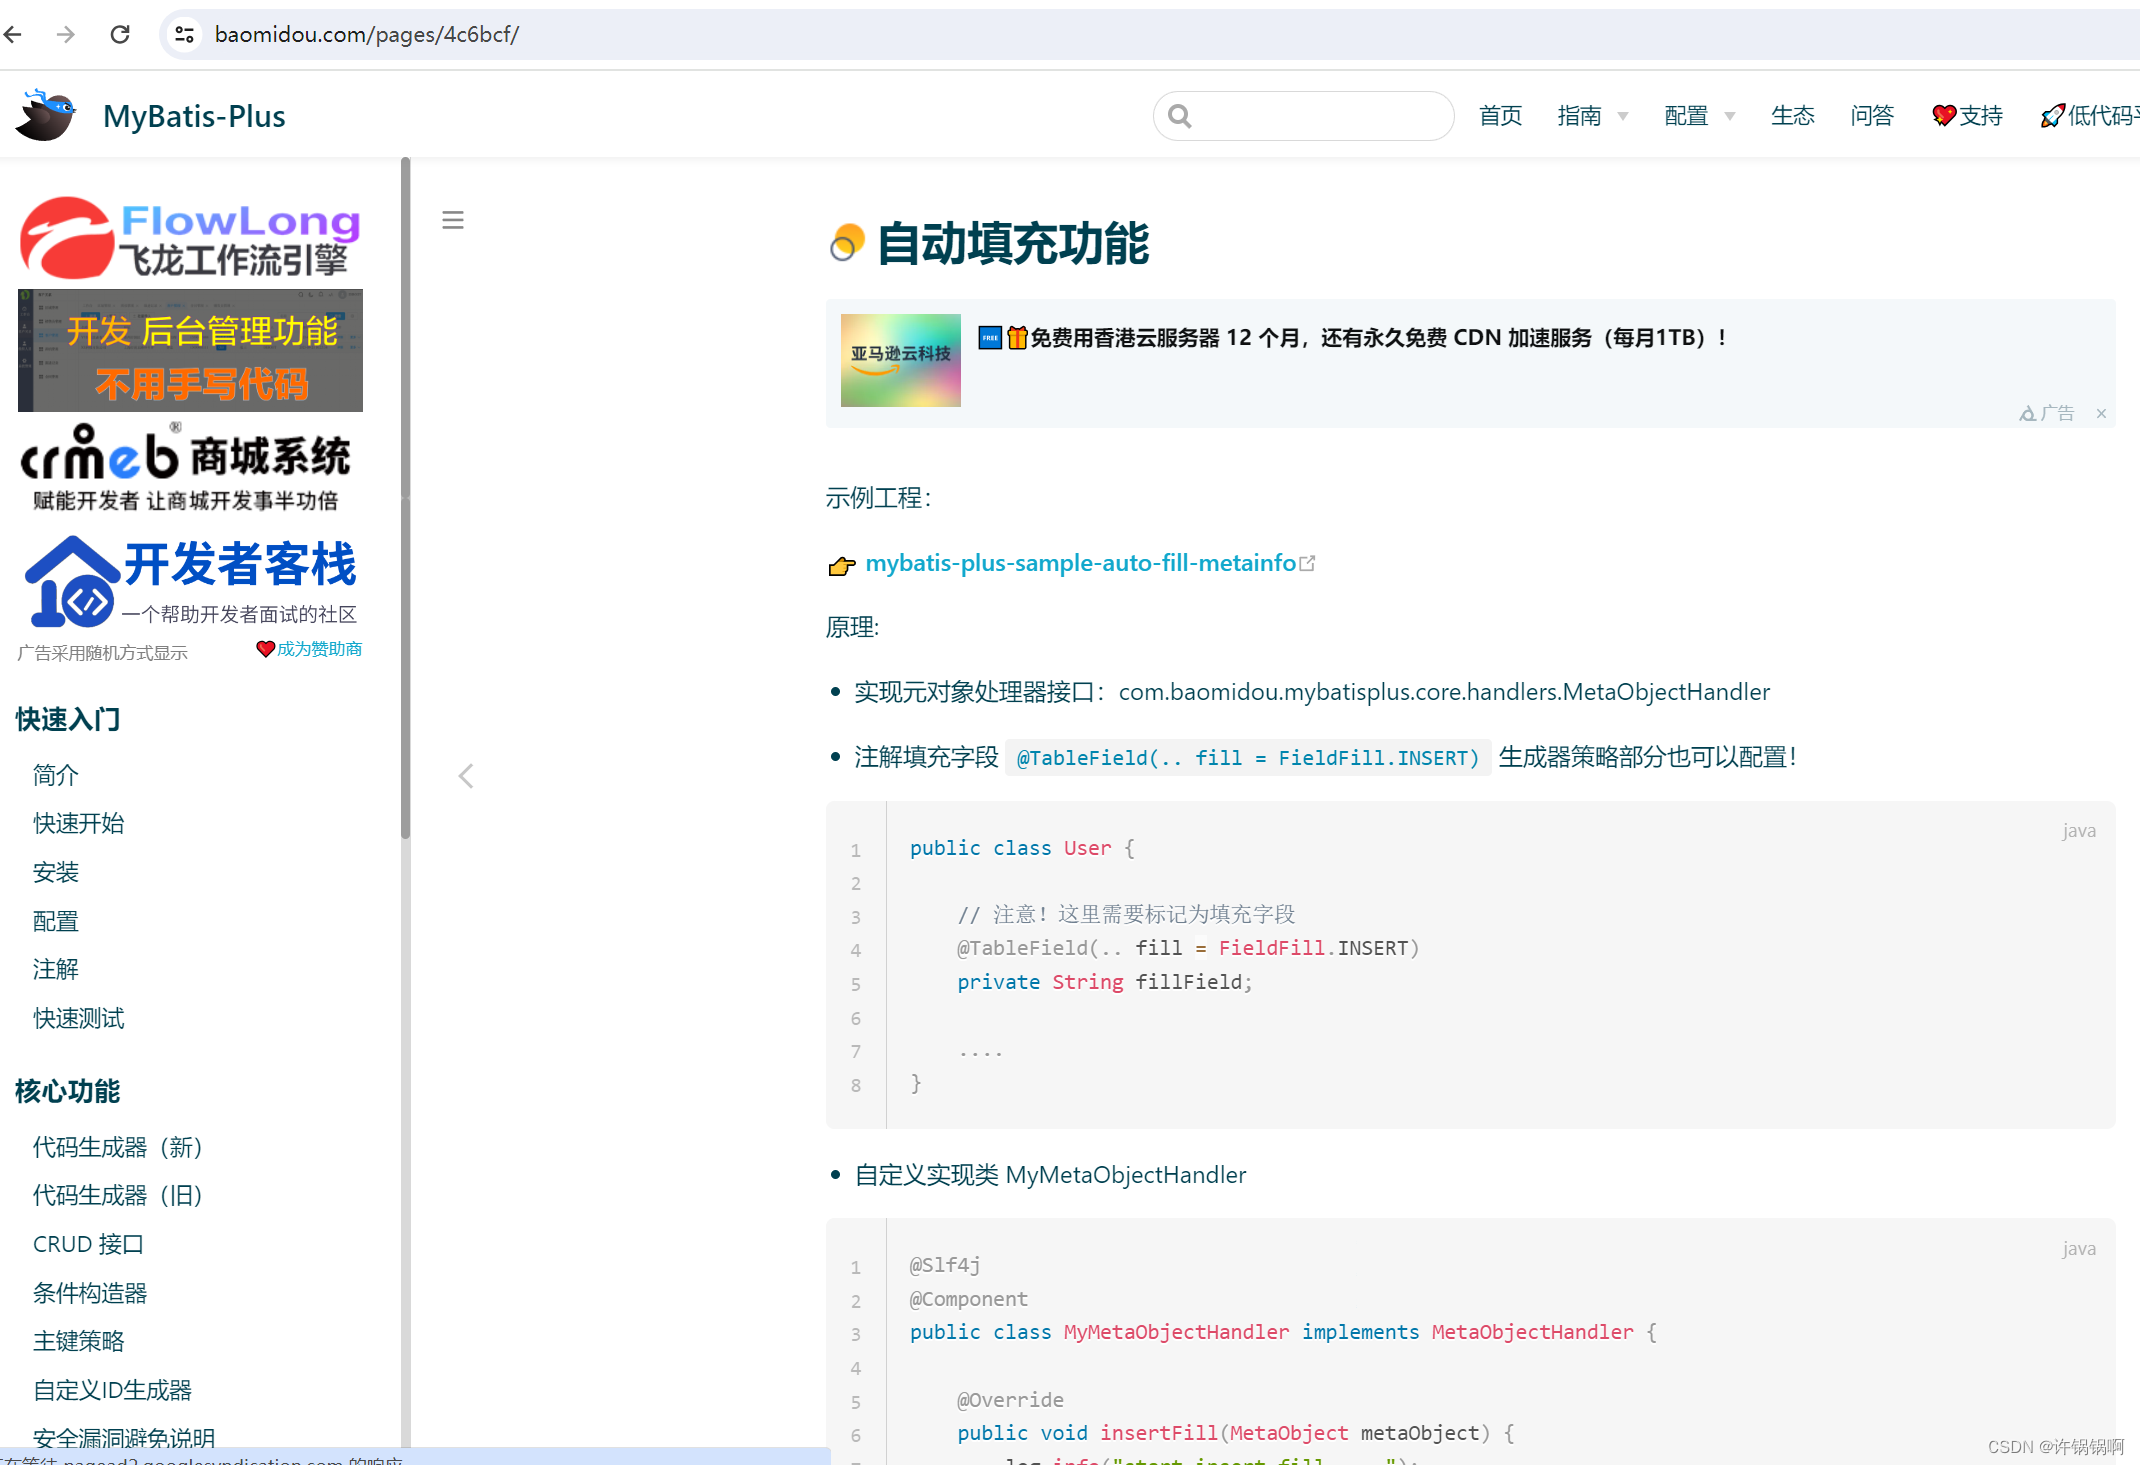This screenshot has width=2140, height=1465.
Task: Open 简介 in the sidebar
Action: 56,775
